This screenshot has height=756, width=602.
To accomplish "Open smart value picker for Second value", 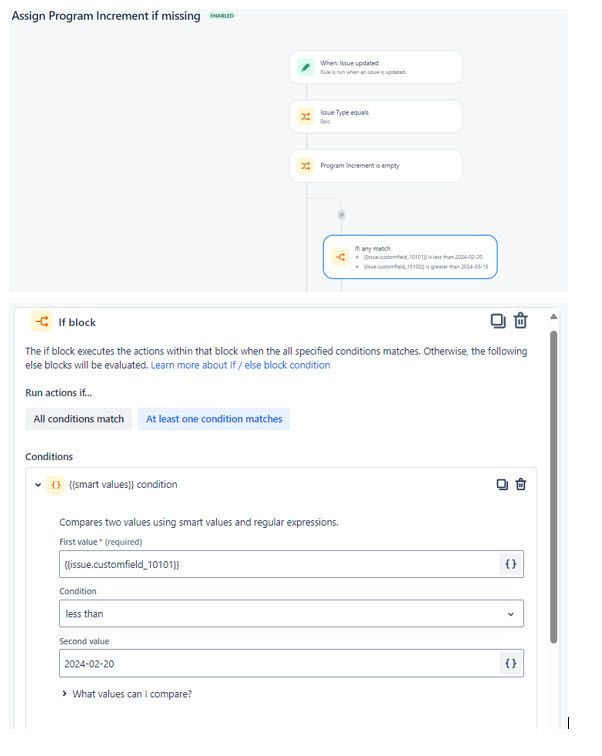I will pyautogui.click(x=510, y=663).
